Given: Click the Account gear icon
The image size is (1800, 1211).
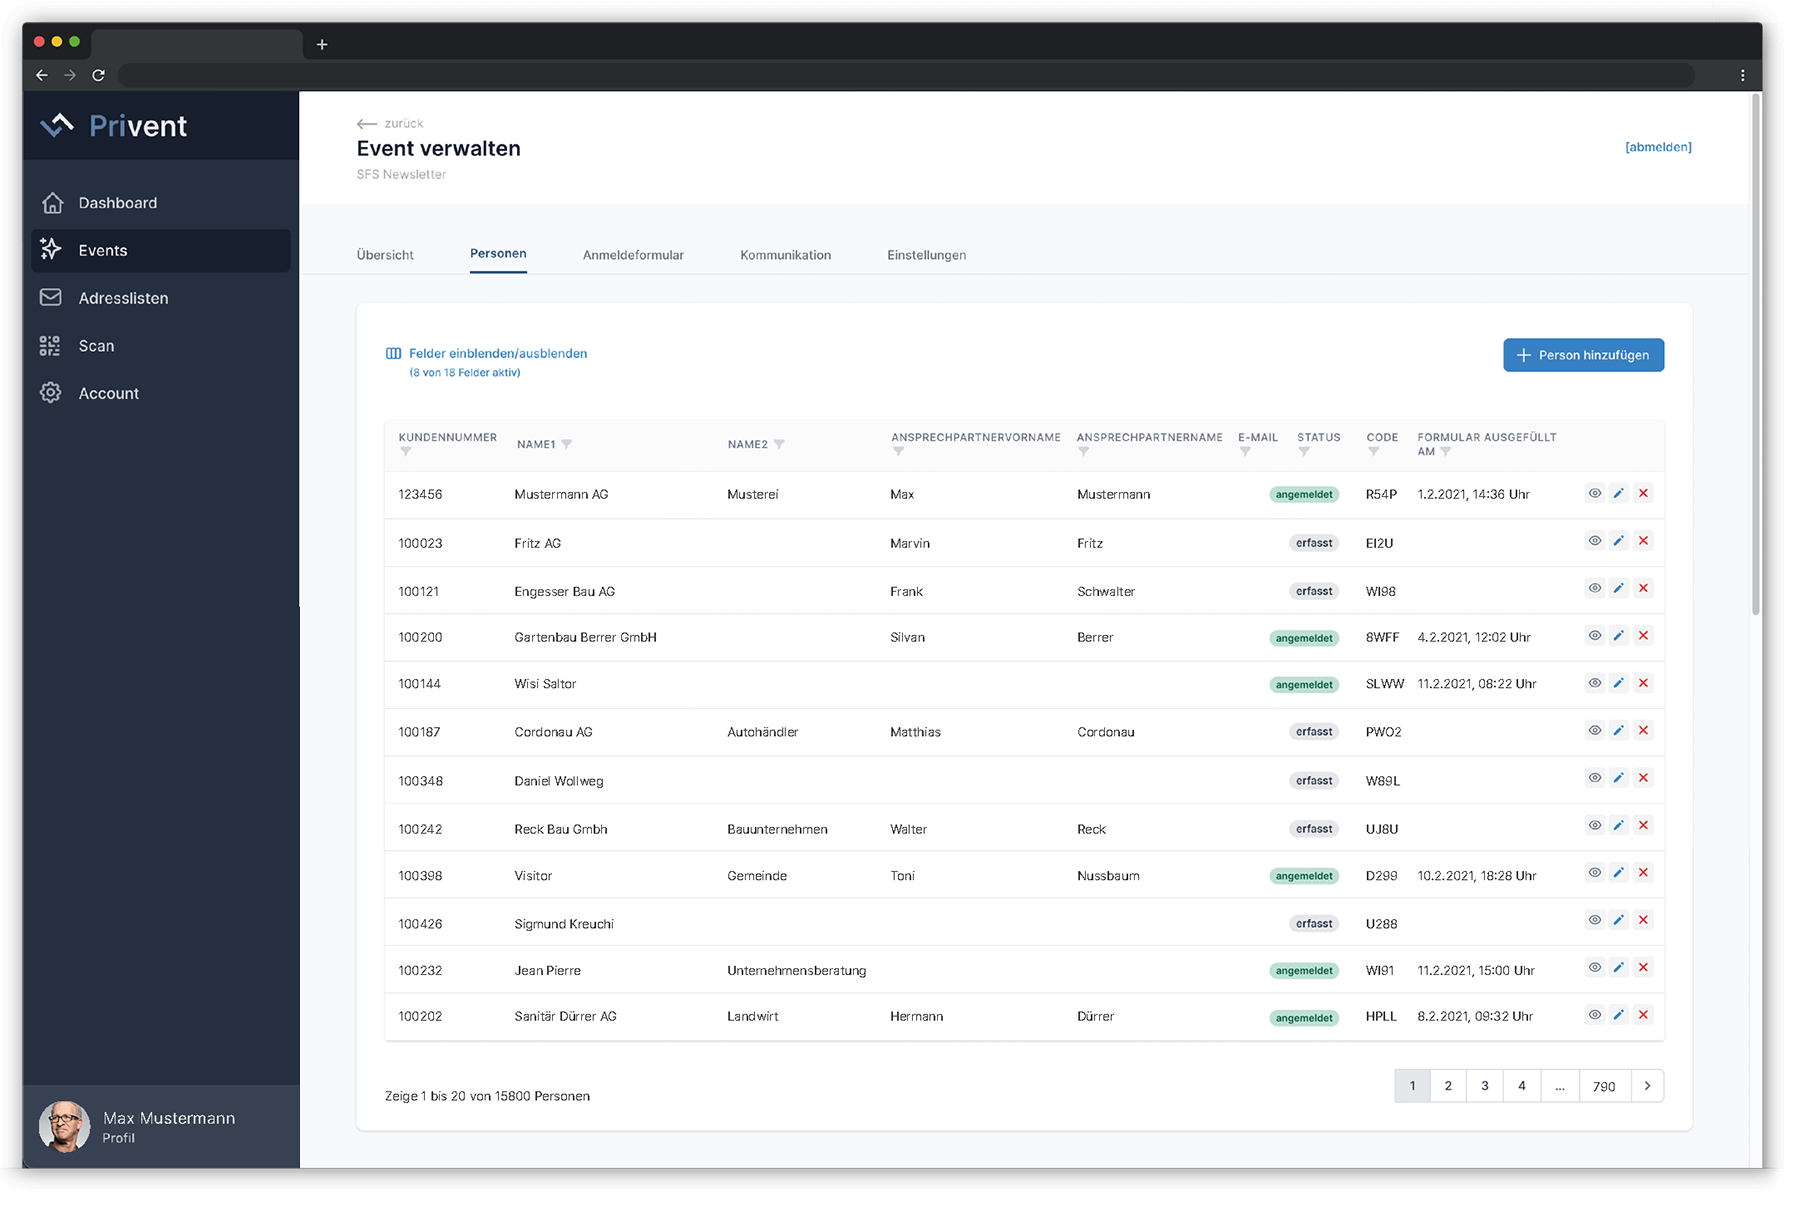Looking at the screenshot, I should tap(50, 393).
